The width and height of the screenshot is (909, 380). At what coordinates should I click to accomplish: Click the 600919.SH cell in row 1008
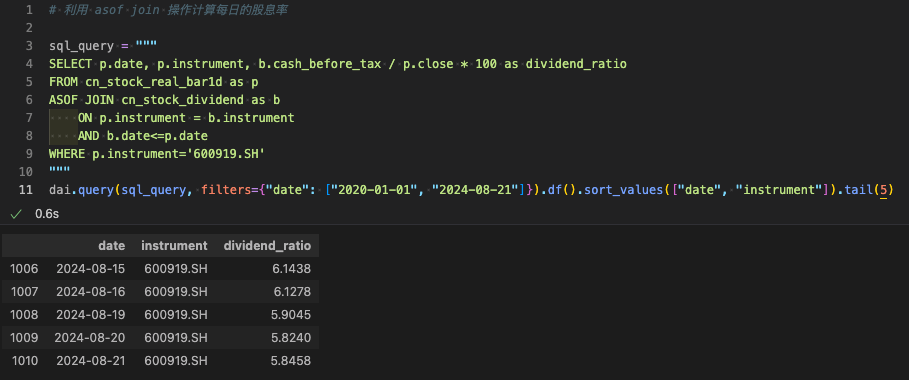tap(176, 314)
